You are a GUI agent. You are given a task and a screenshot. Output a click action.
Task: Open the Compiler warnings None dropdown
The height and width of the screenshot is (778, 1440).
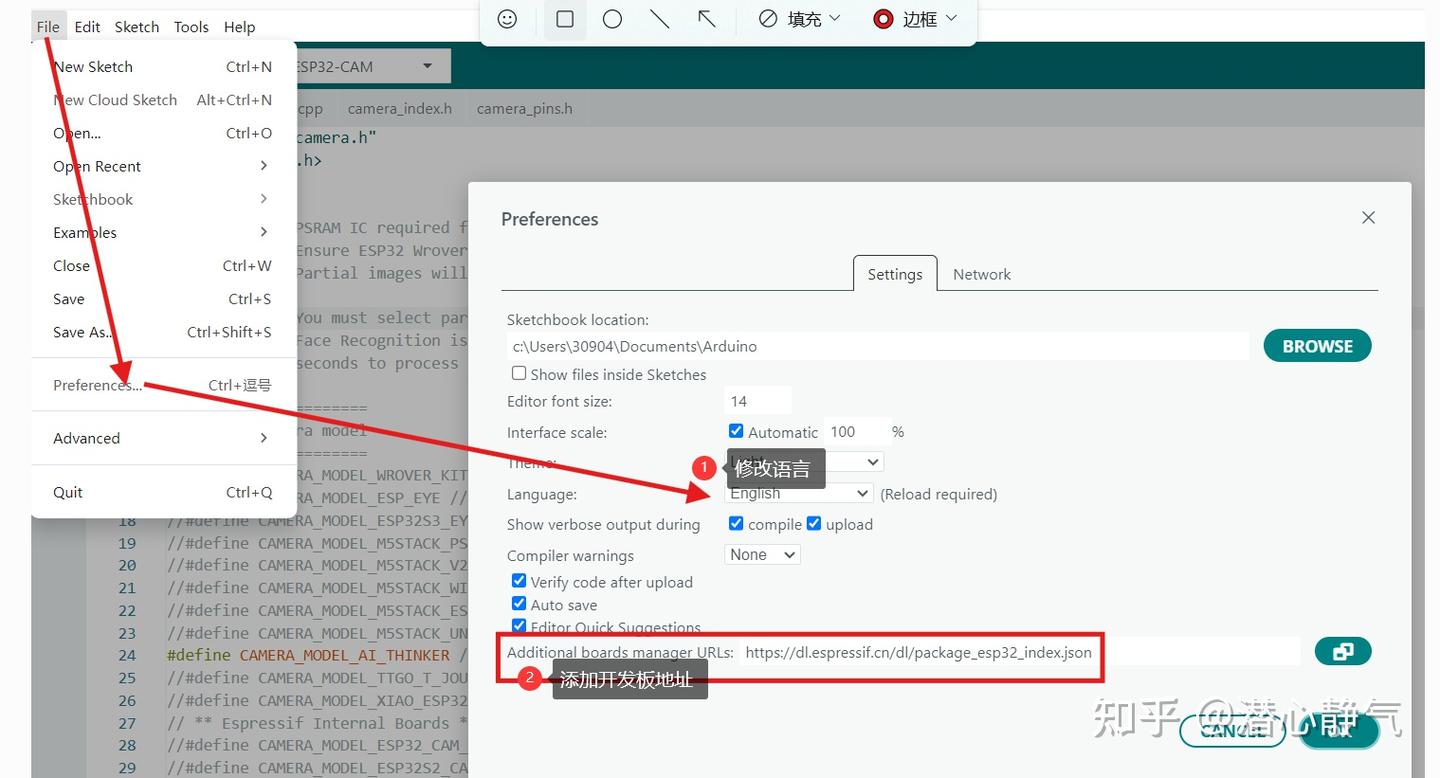tap(762, 555)
